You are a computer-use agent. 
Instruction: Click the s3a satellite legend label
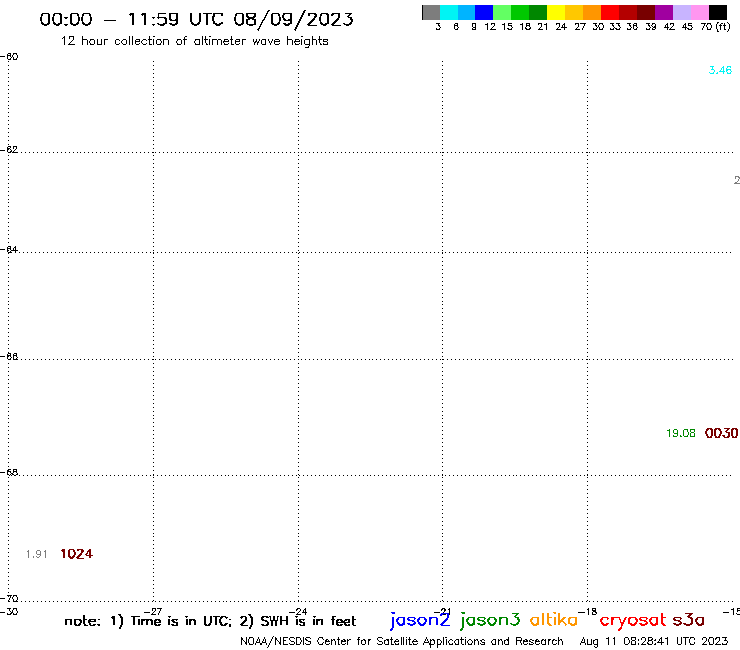(689, 620)
